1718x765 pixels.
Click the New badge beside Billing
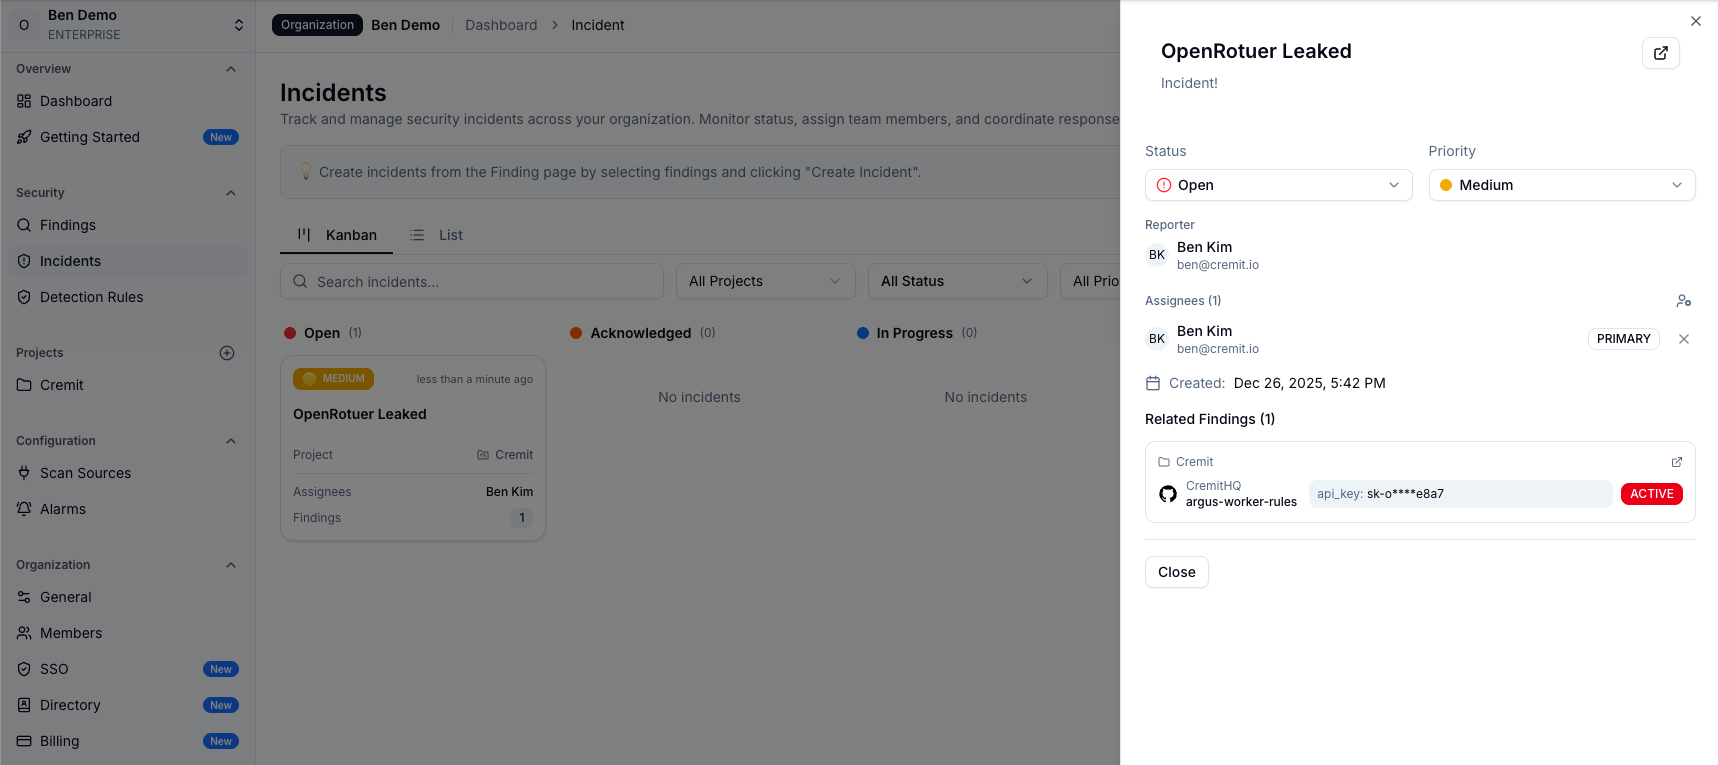(221, 741)
